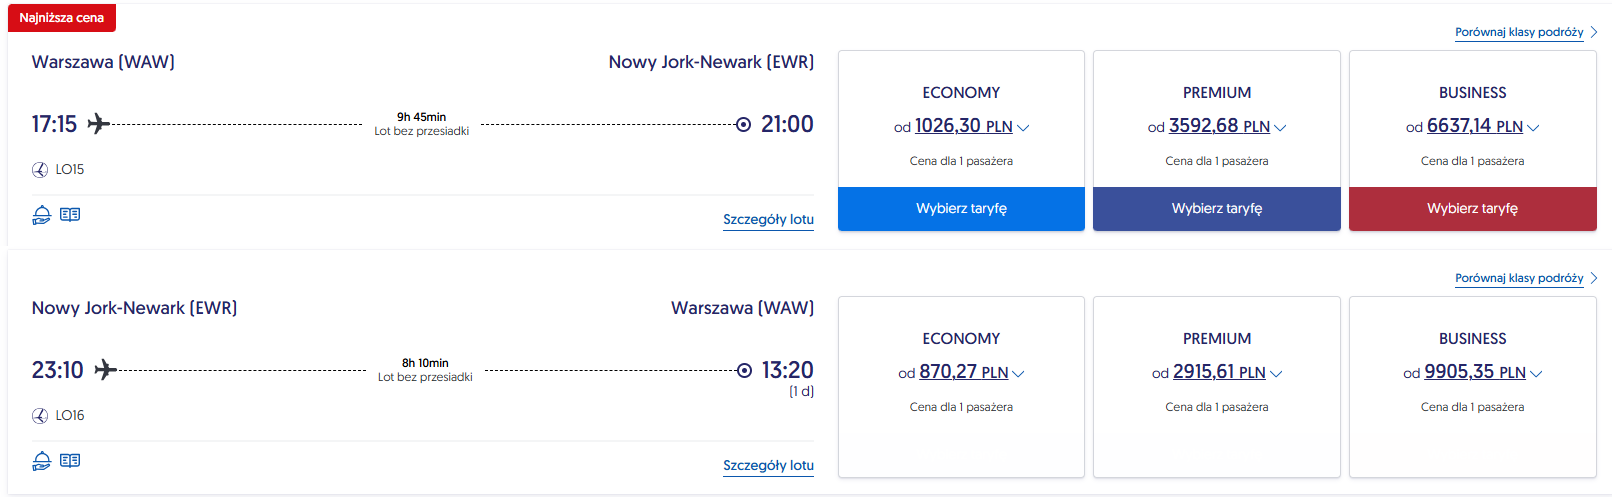Expand Economy fare 870,27 PLN for return flight
This screenshot has width=1612, height=497.
1018,374
